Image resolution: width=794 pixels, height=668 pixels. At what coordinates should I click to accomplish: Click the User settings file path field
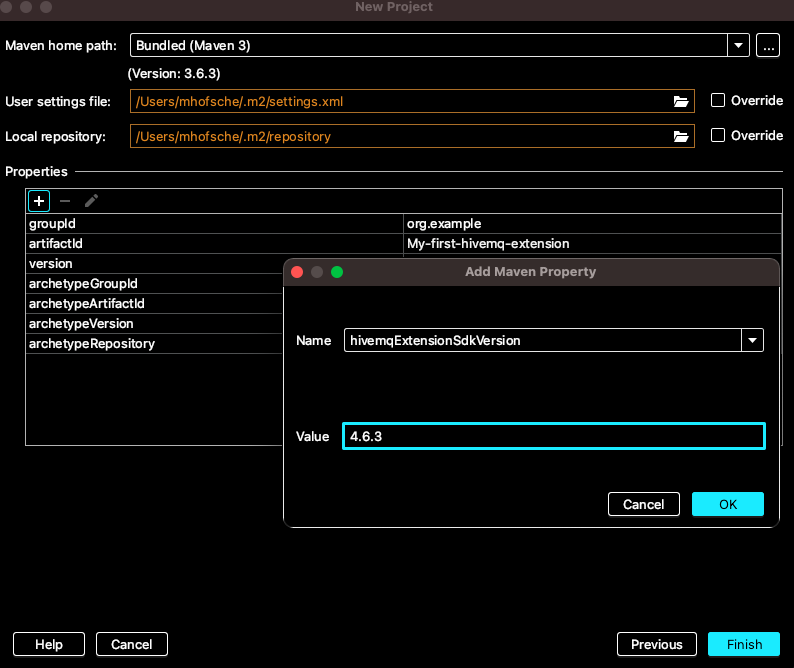(400, 101)
